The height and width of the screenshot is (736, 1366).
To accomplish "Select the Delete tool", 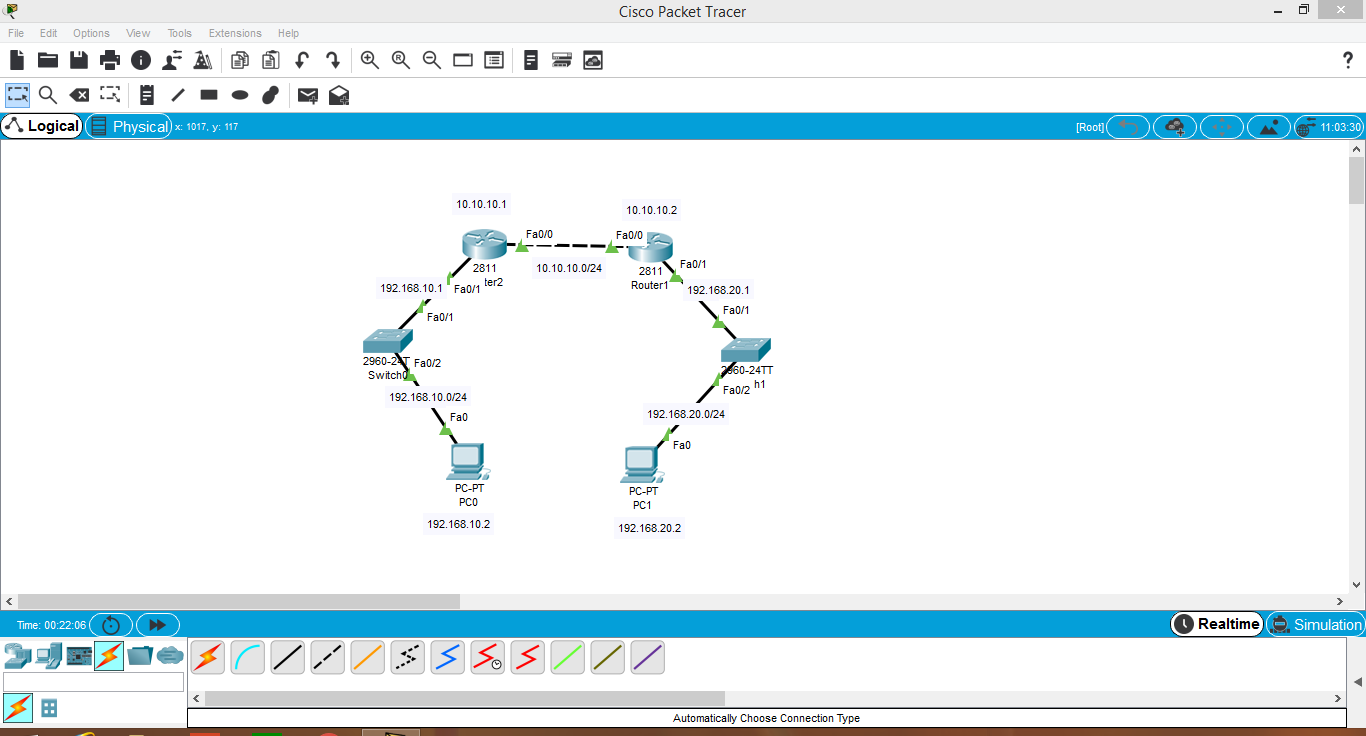I will coord(79,95).
